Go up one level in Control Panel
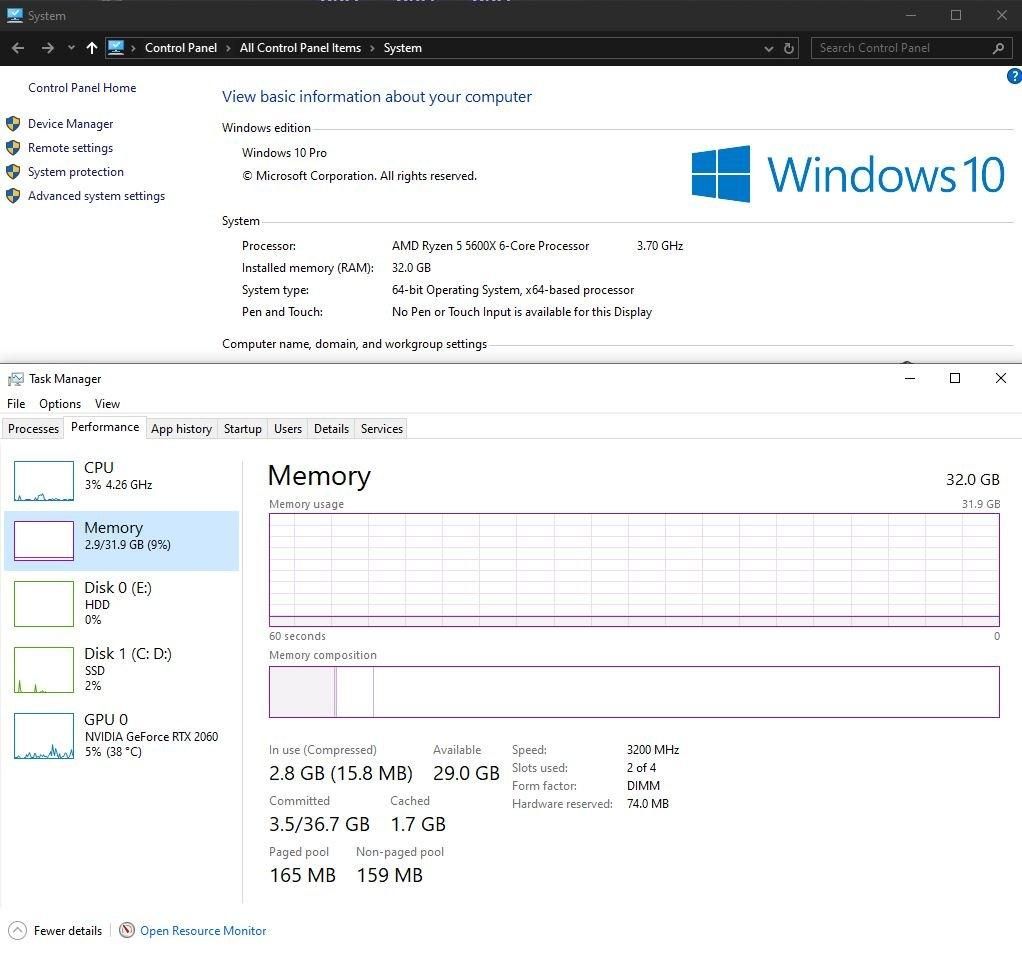 click(x=92, y=48)
